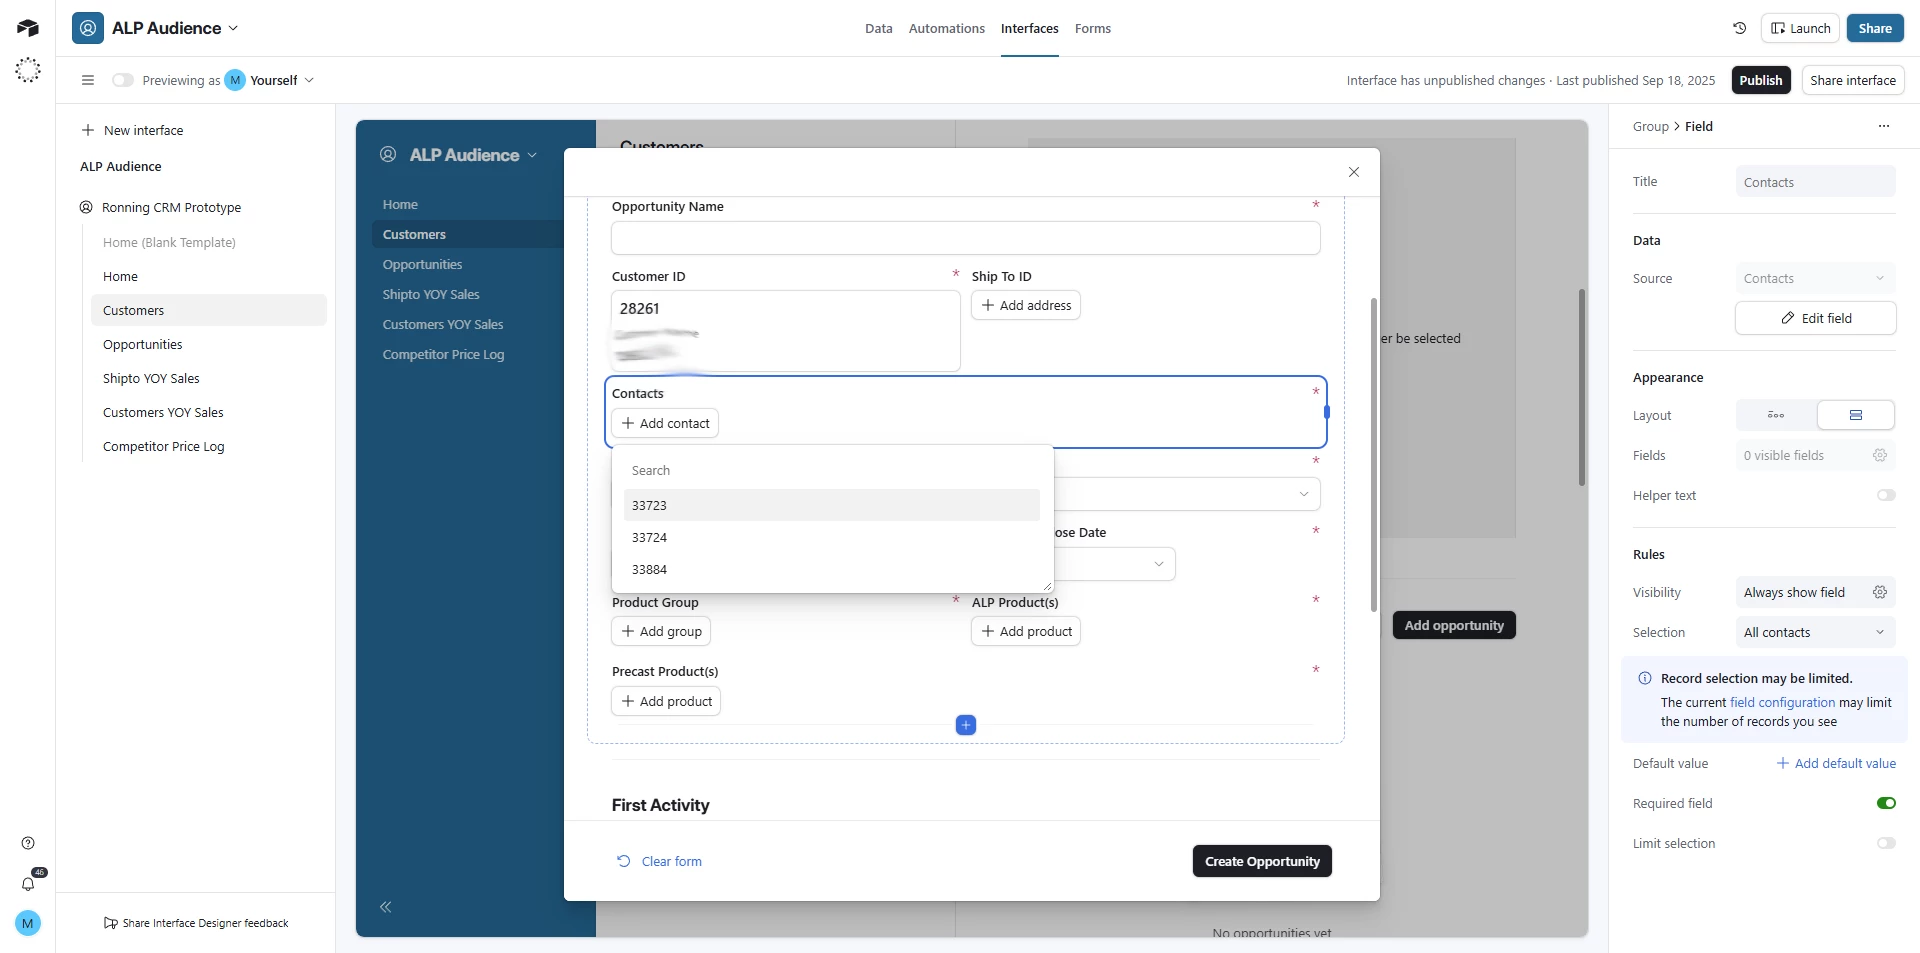Open the hamburger sidebar menu icon
Image resolution: width=1920 pixels, height=953 pixels.
(x=88, y=80)
